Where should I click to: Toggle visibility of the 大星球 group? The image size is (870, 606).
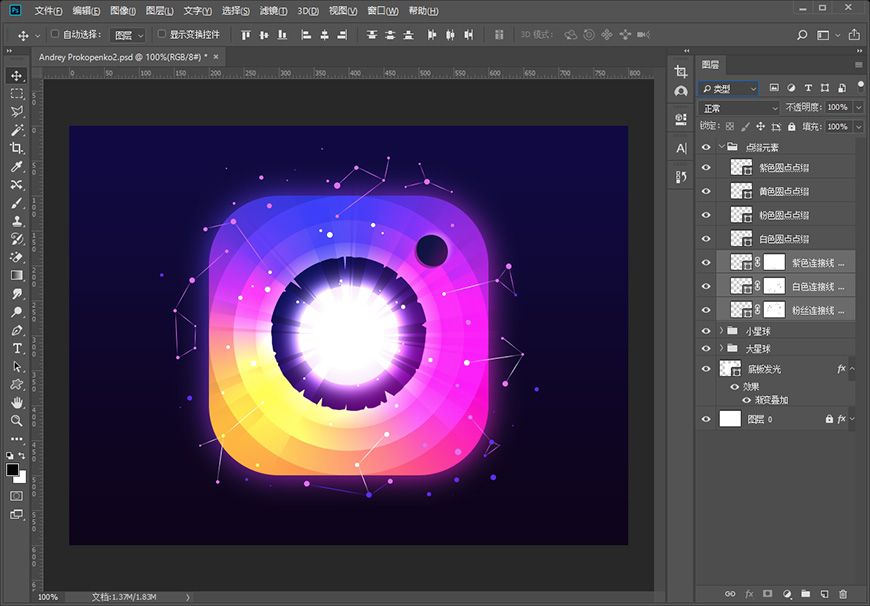[x=706, y=349]
